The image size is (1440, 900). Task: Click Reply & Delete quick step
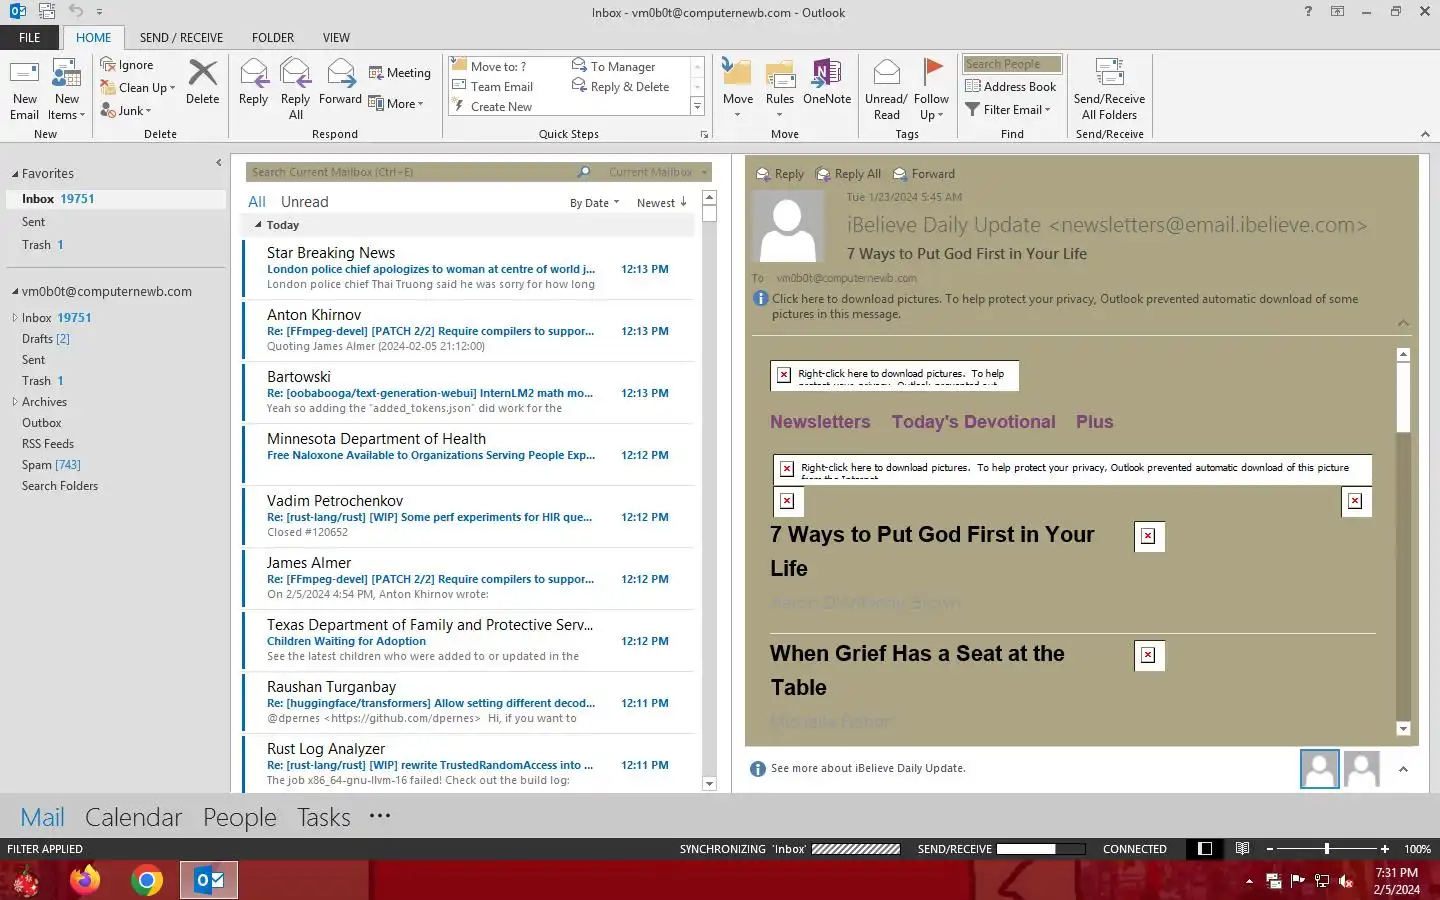620,87
